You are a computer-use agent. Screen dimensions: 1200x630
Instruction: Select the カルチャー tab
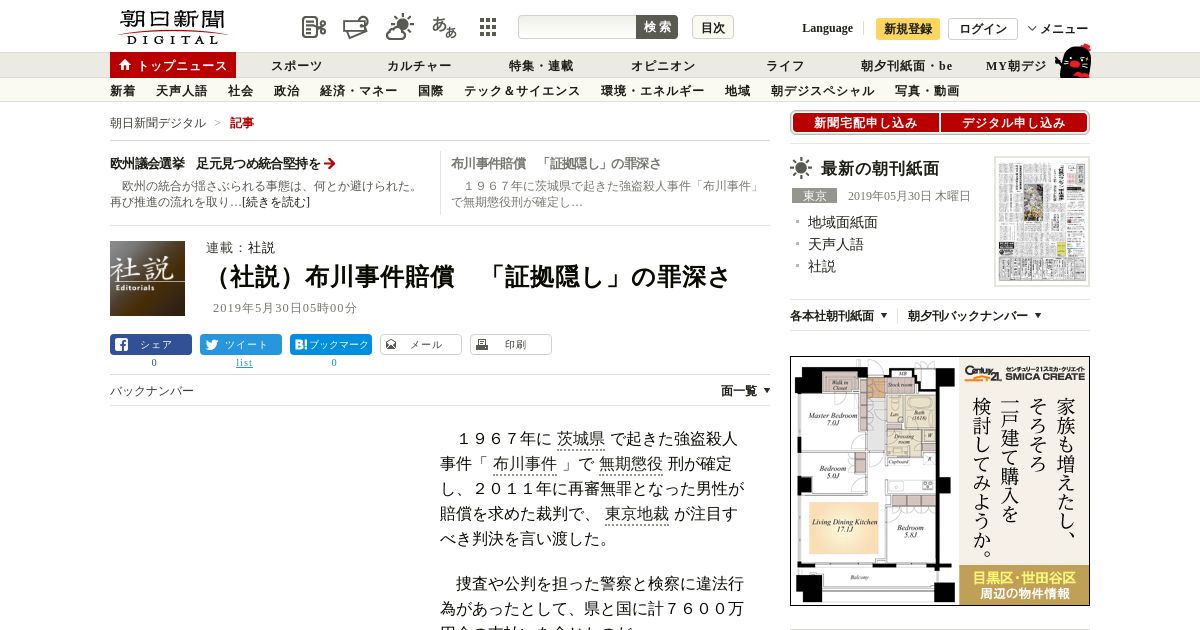419,65
